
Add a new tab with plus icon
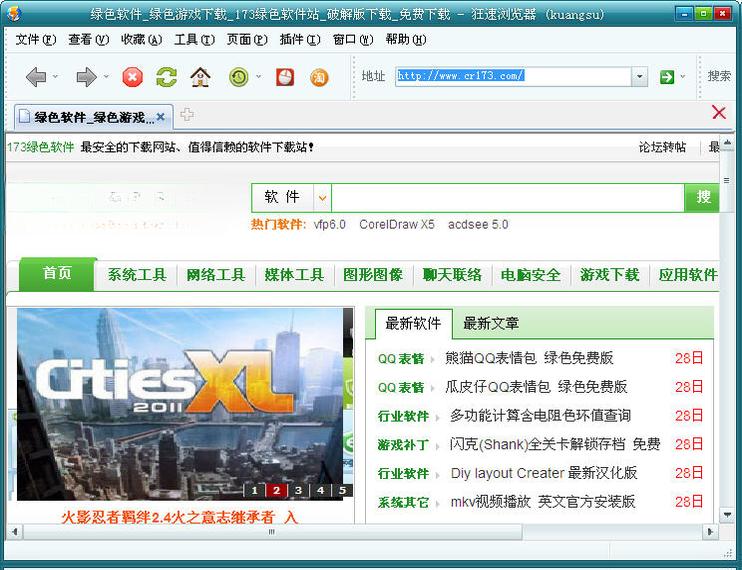187,114
